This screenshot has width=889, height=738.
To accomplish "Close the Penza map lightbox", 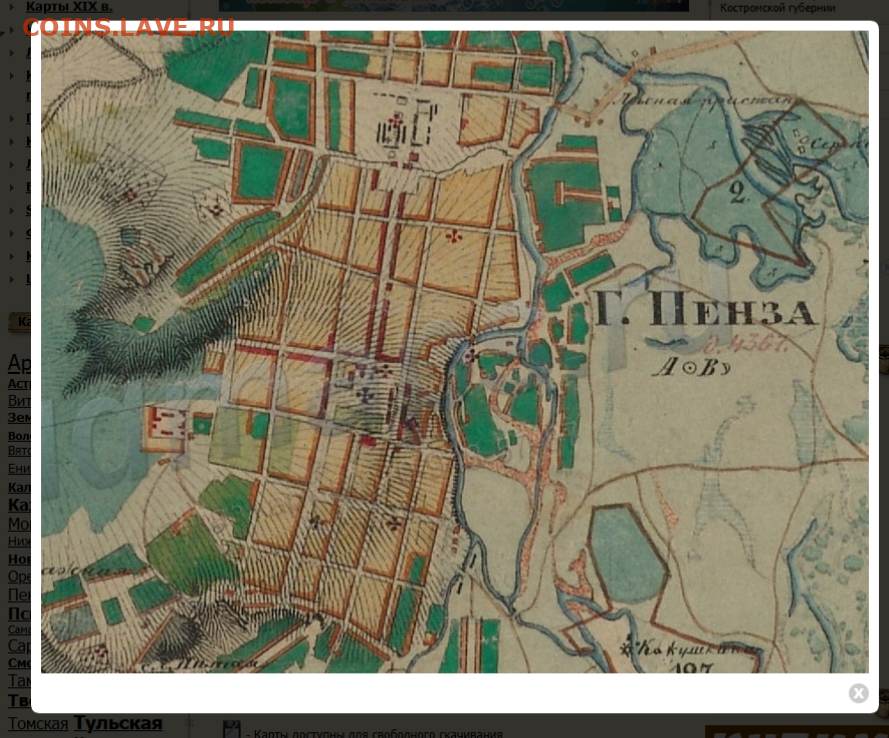I will pos(858,693).
